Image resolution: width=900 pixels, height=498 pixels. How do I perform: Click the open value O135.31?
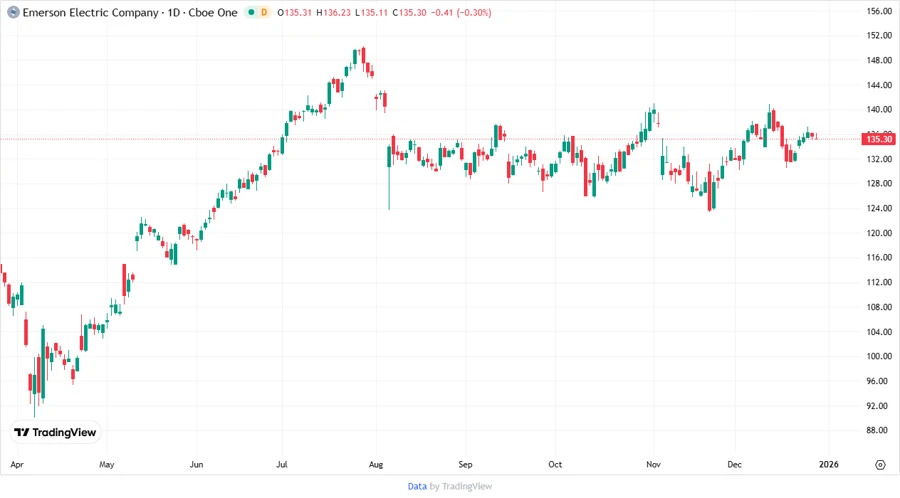point(294,13)
